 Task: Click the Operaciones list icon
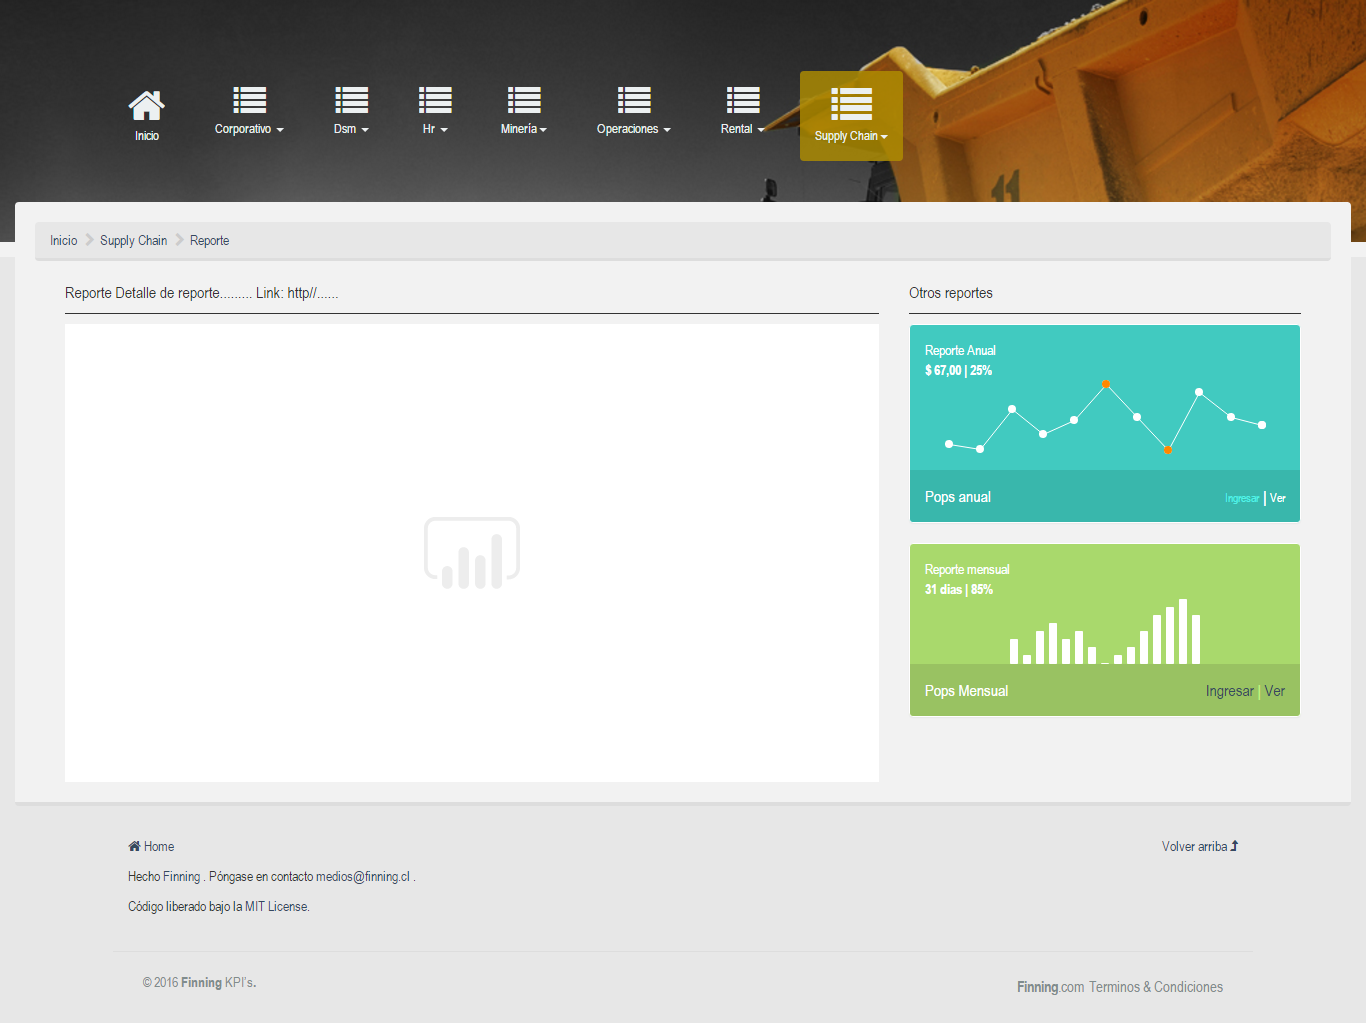[633, 100]
